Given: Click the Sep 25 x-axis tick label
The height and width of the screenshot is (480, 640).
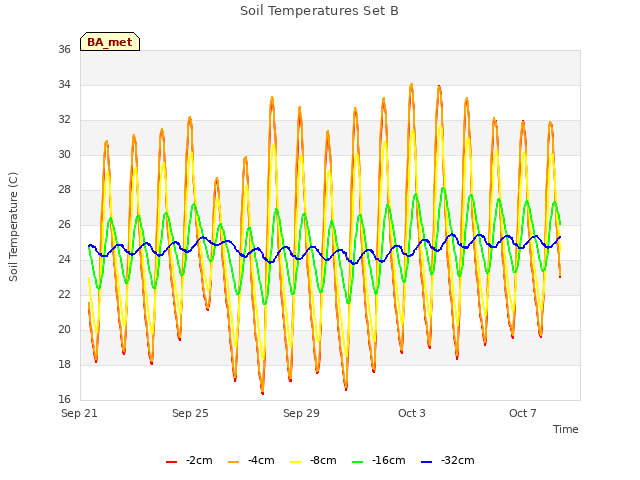Looking at the screenshot, I should tap(190, 413).
